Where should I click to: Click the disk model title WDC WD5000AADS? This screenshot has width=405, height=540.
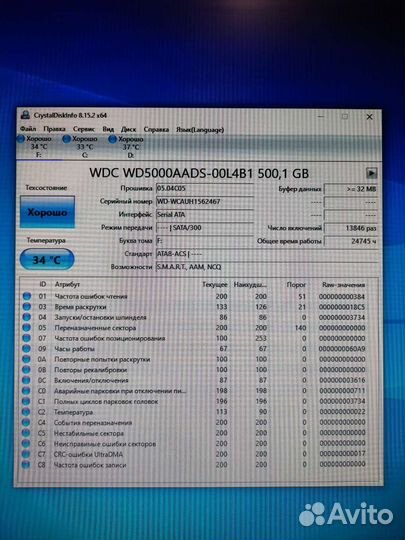coord(199,173)
